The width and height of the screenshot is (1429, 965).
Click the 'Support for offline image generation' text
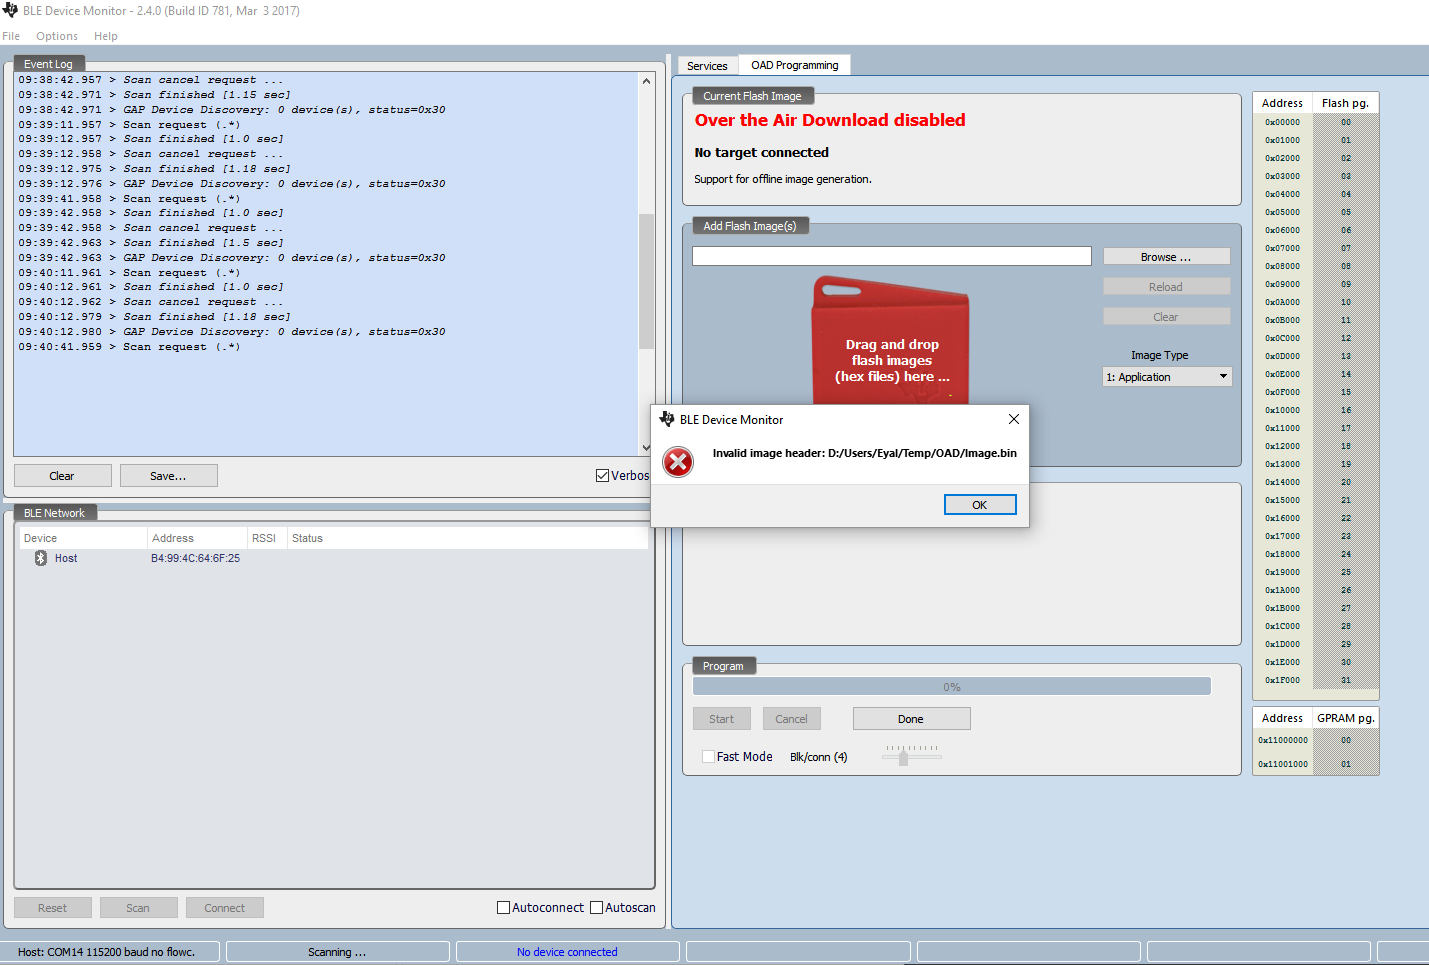point(783,179)
